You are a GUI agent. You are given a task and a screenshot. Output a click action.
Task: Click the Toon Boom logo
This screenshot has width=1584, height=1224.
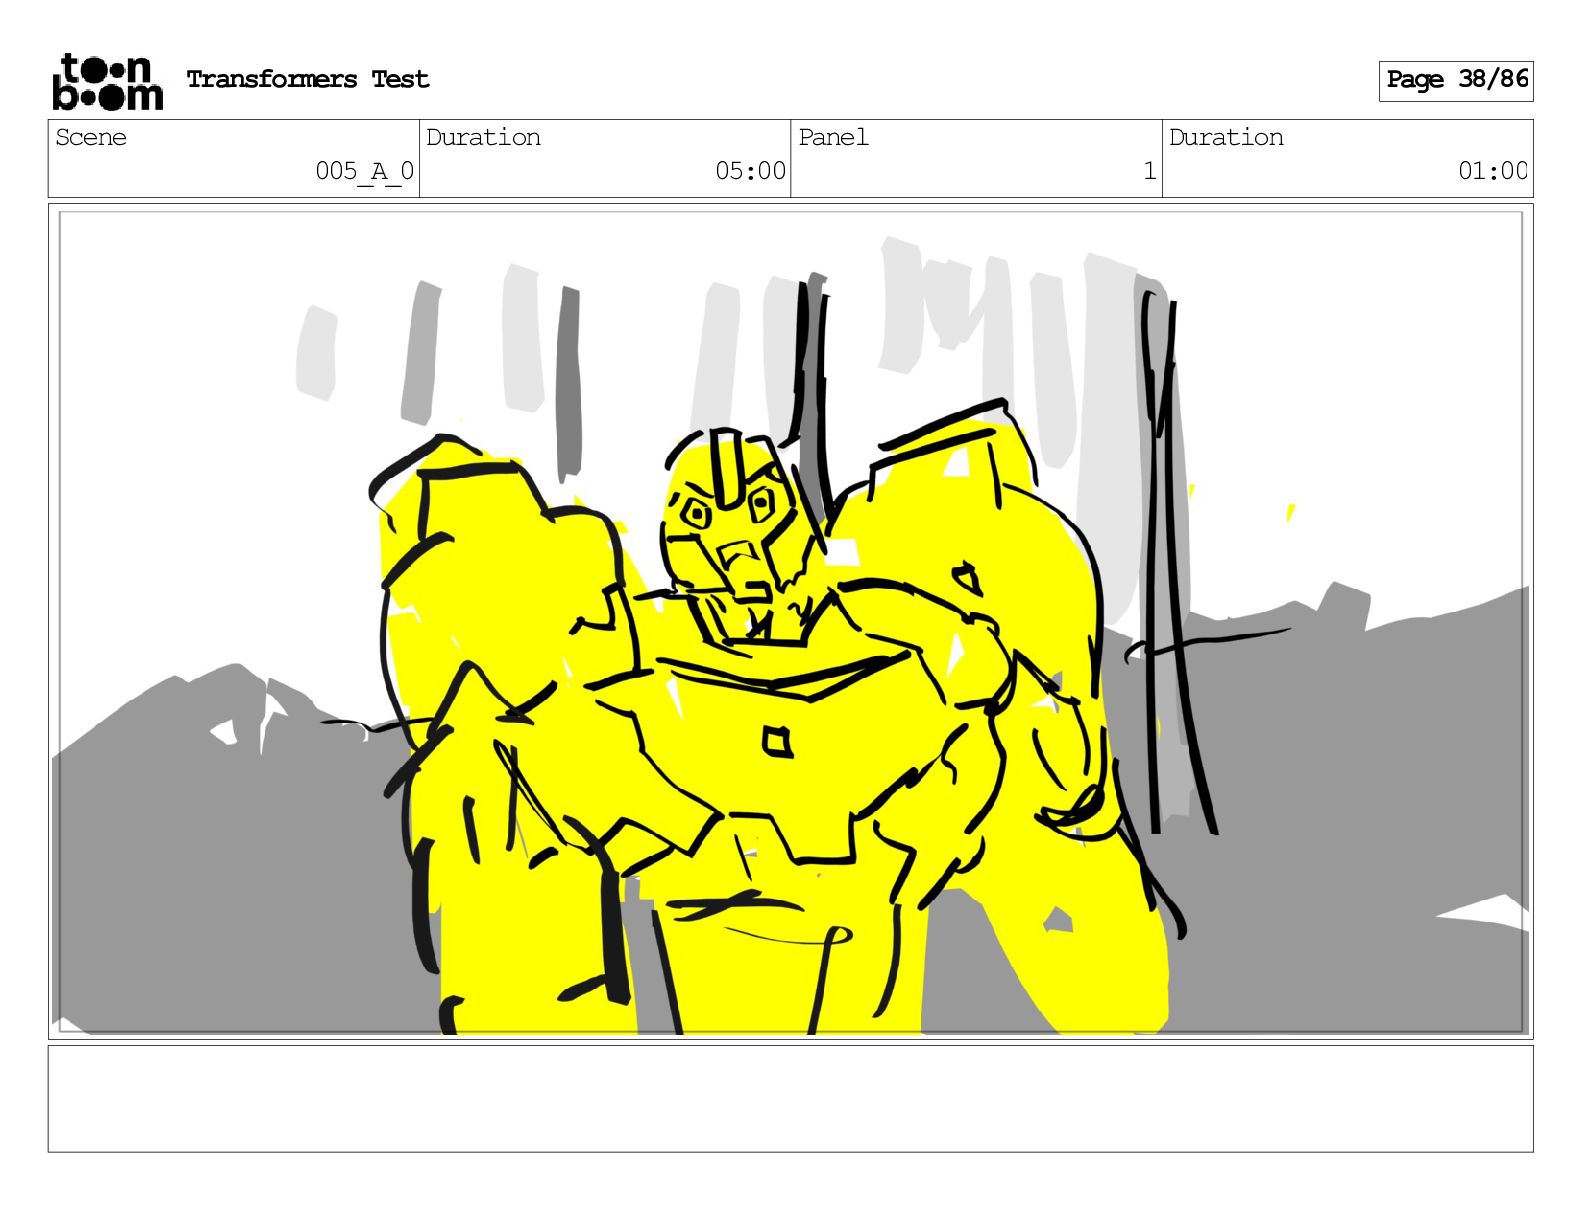pos(107,81)
